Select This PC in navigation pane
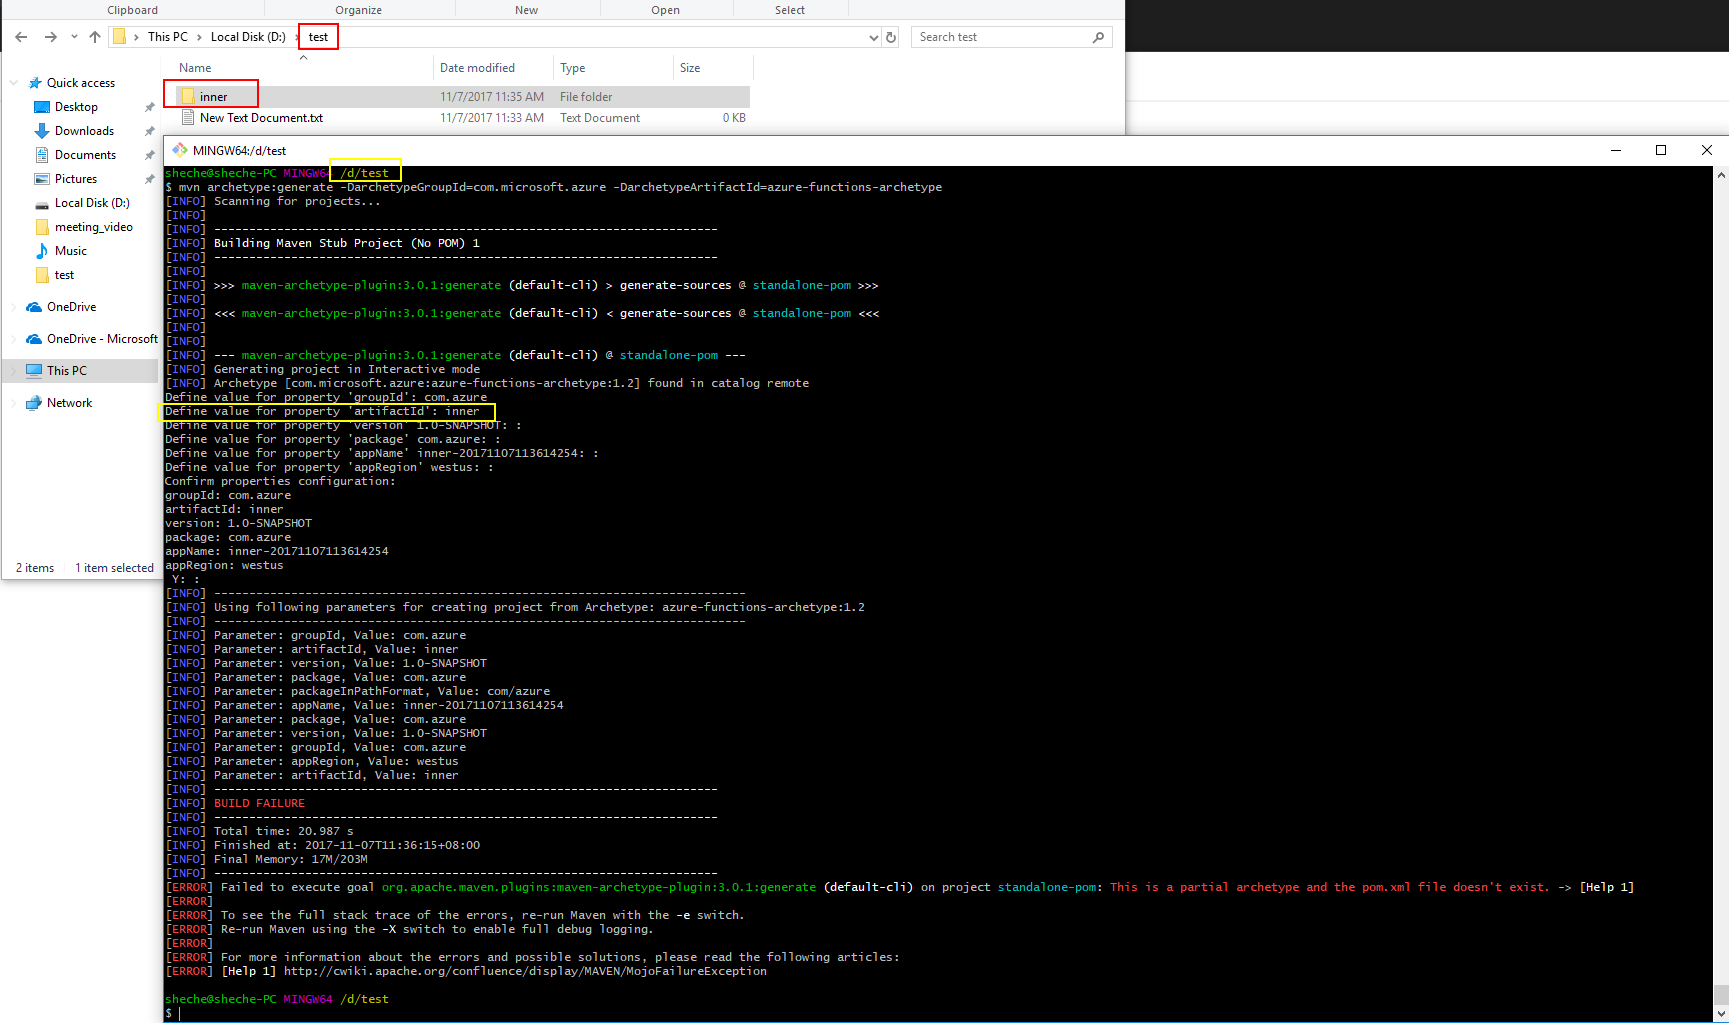 [67, 371]
